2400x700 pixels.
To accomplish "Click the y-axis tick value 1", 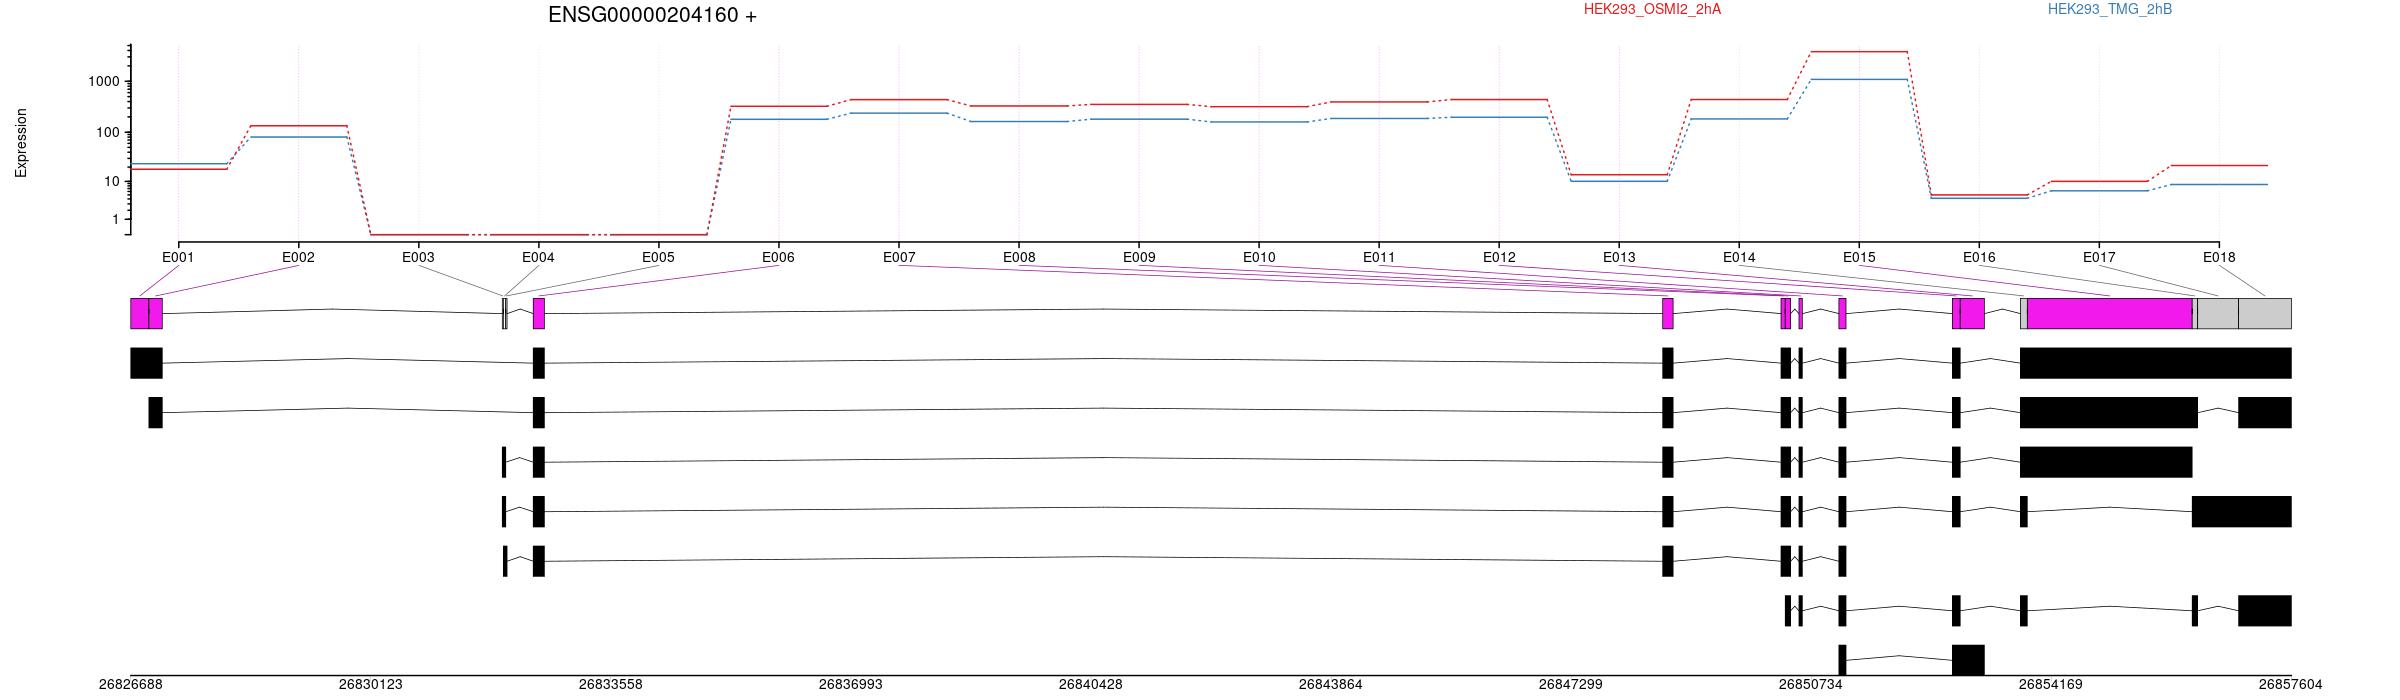I will (x=116, y=219).
